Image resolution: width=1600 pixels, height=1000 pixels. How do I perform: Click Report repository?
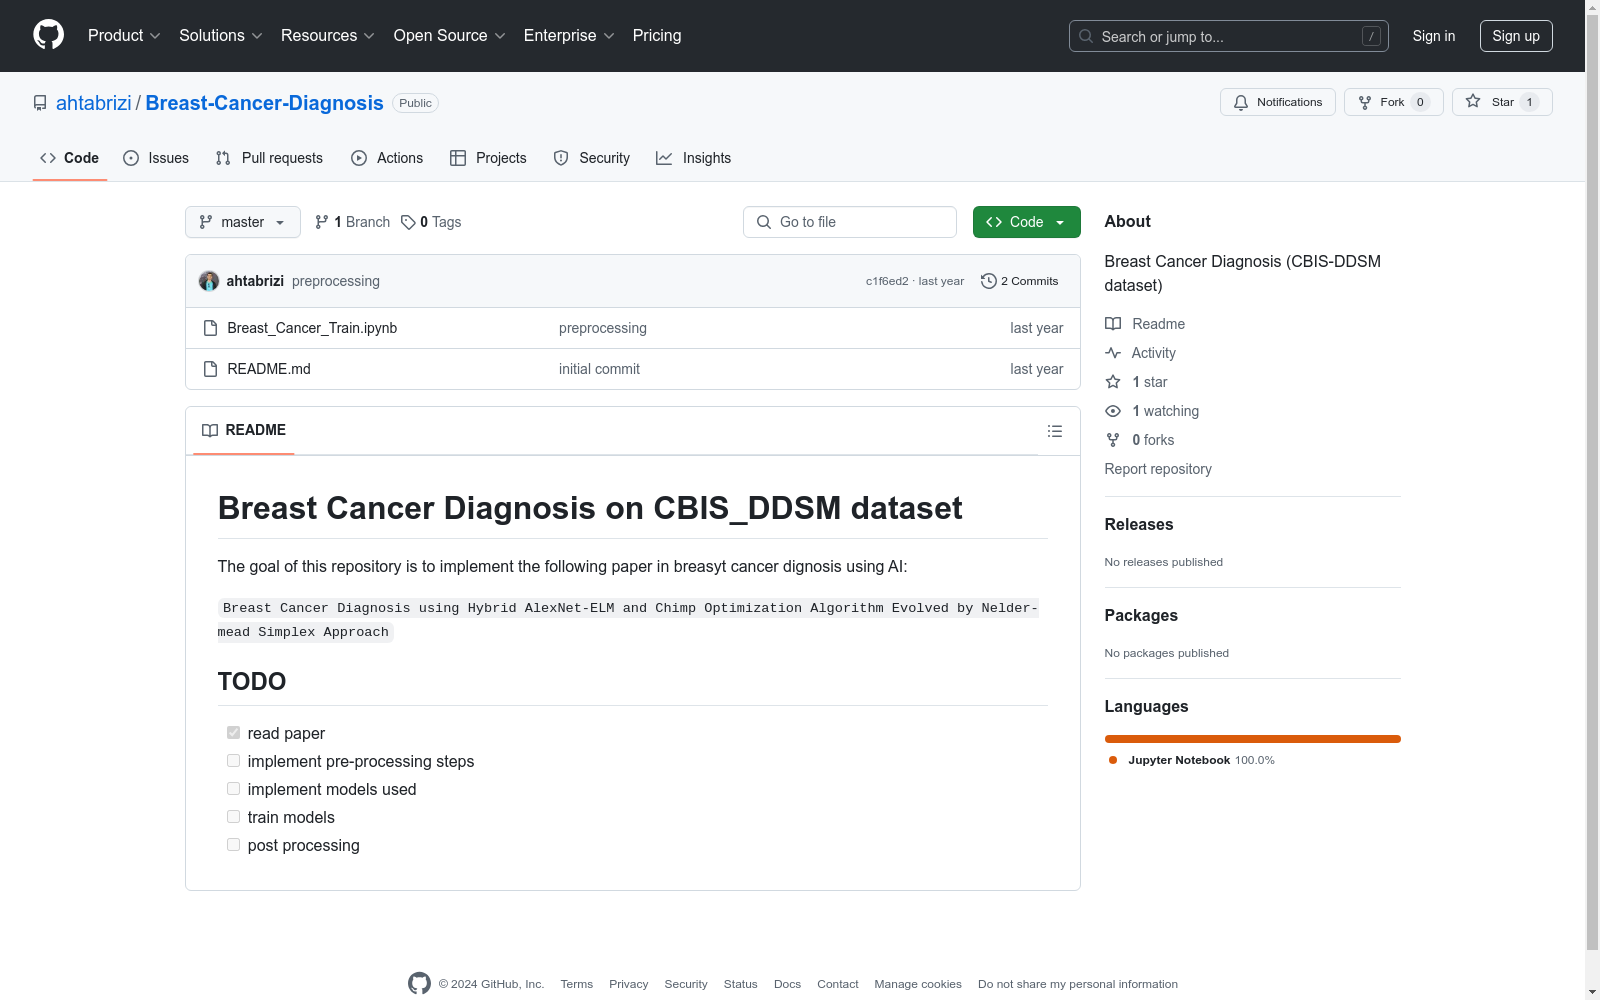(x=1158, y=469)
